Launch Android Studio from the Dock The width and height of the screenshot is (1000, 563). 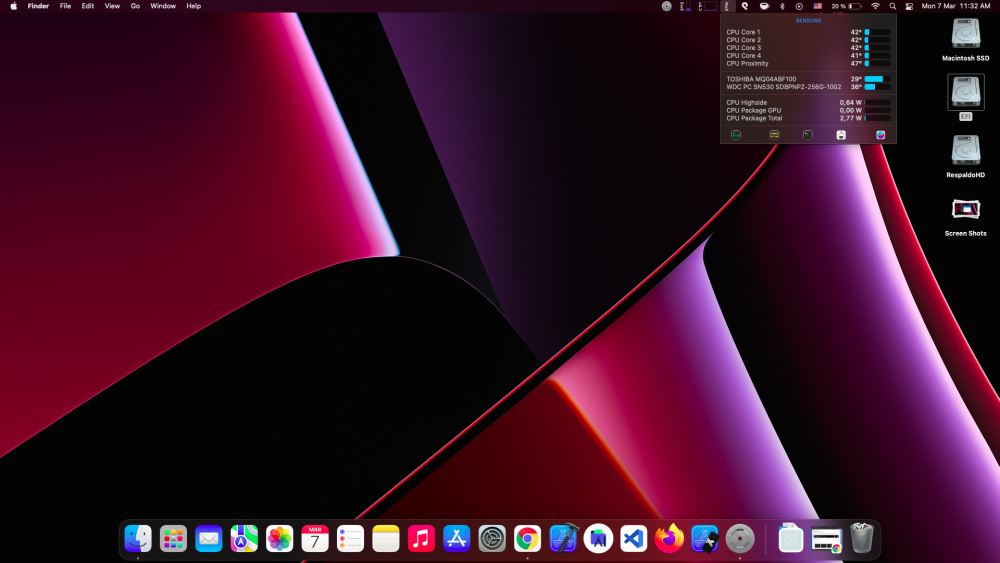[598, 539]
